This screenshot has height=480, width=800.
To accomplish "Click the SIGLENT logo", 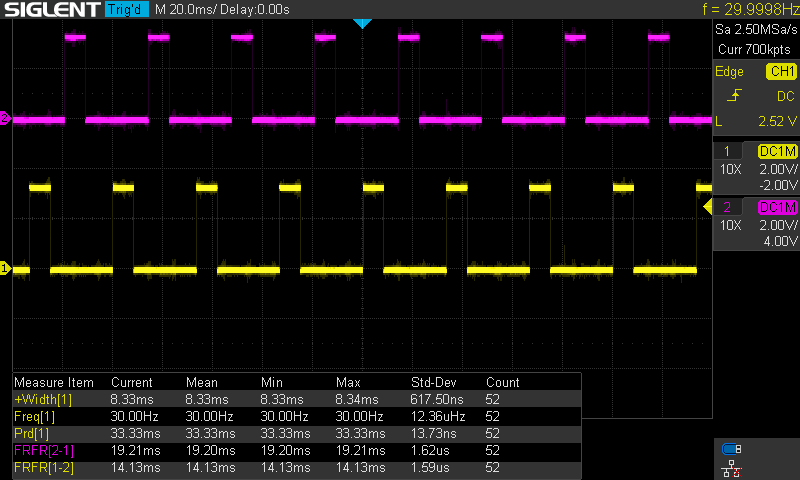I will 52,9.
